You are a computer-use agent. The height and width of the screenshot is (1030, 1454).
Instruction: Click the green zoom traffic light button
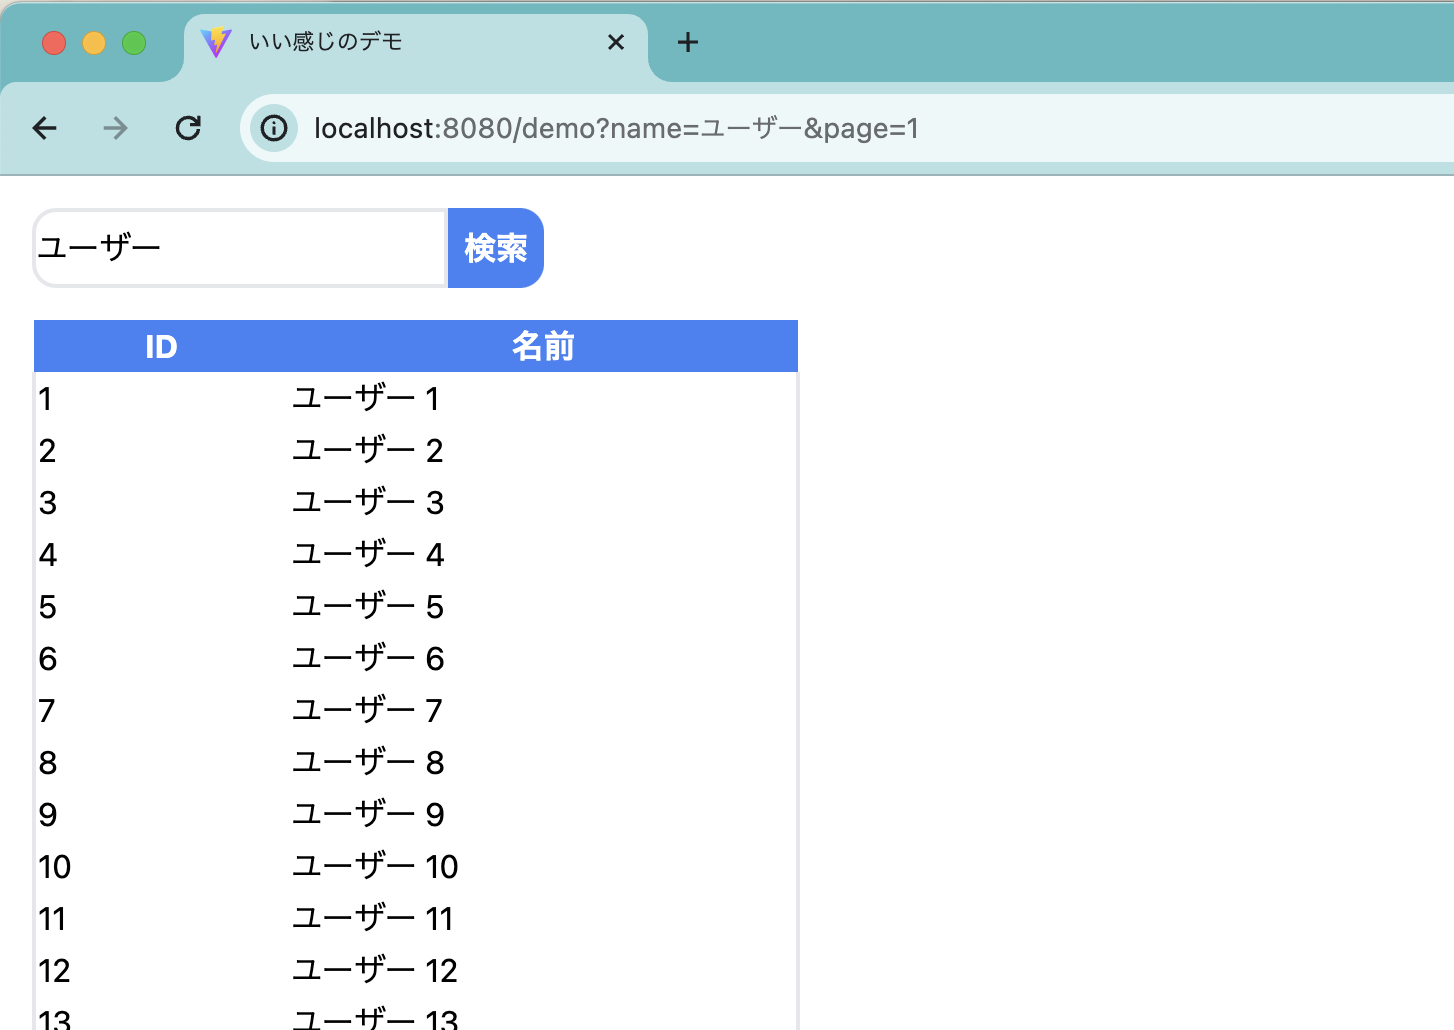(133, 42)
